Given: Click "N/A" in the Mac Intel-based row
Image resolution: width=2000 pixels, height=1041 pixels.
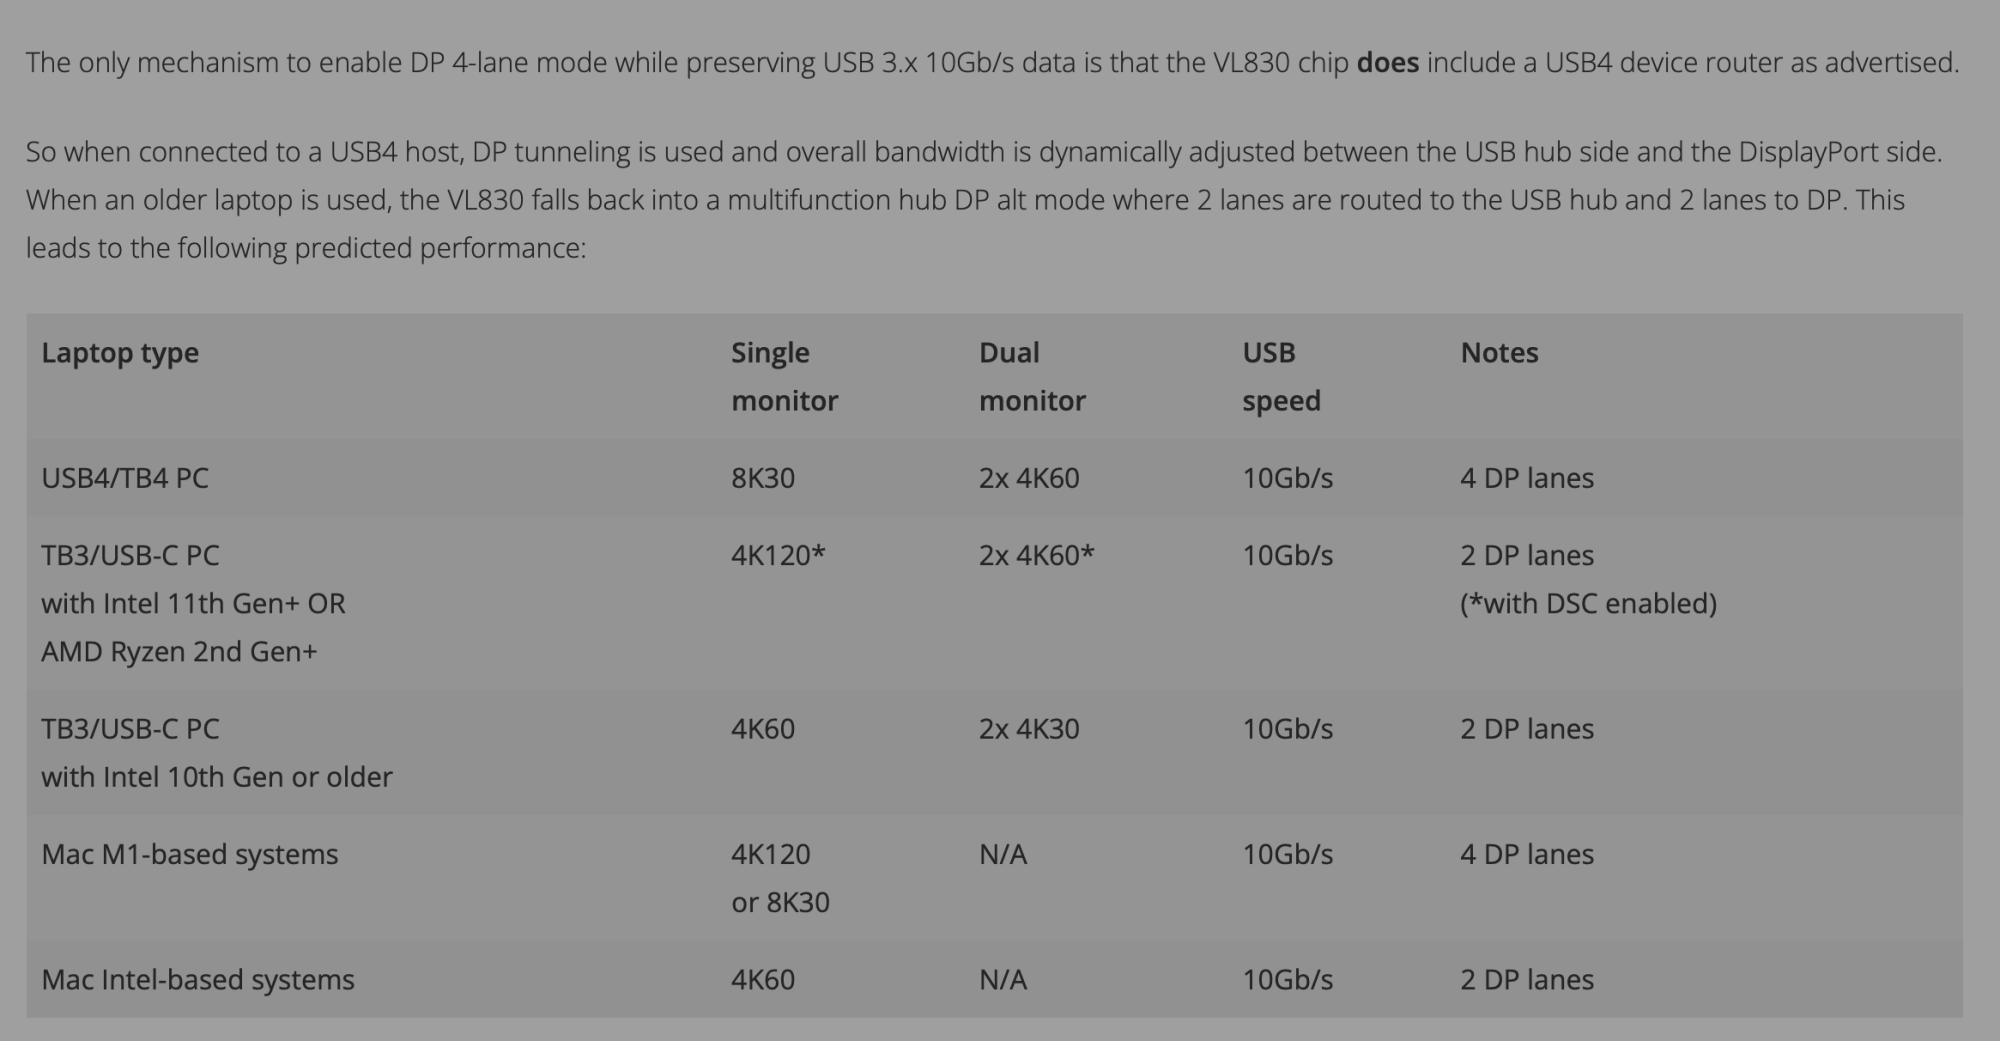Looking at the screenshot, I should click(1003, 980).
